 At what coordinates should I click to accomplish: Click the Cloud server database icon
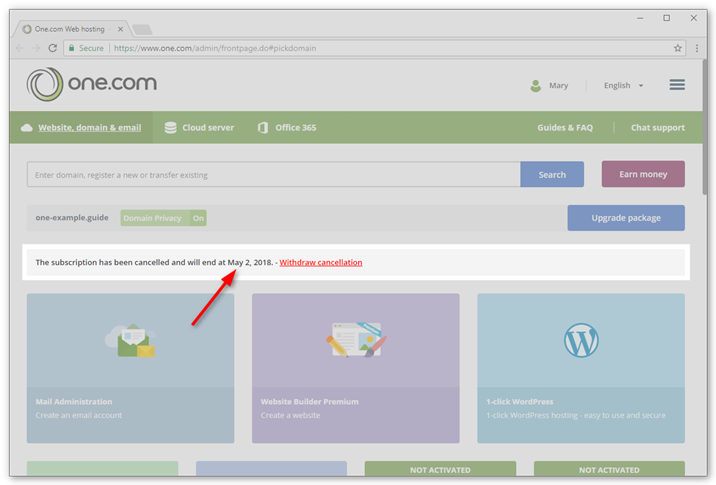click(170, 127)
